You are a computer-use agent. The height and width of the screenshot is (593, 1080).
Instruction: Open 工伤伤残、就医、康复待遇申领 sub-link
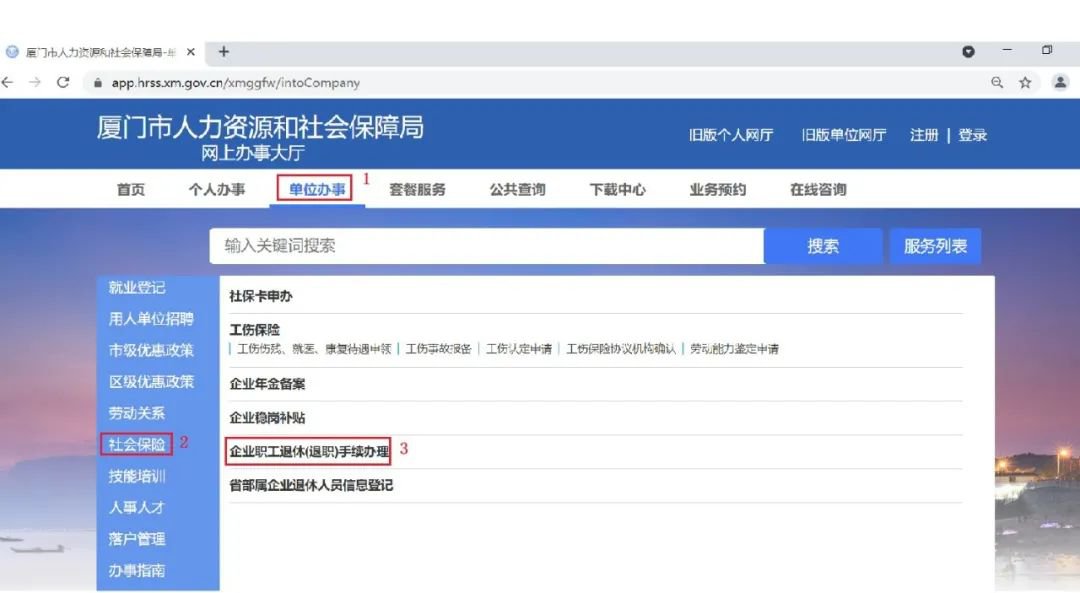(x=314, y=348)
